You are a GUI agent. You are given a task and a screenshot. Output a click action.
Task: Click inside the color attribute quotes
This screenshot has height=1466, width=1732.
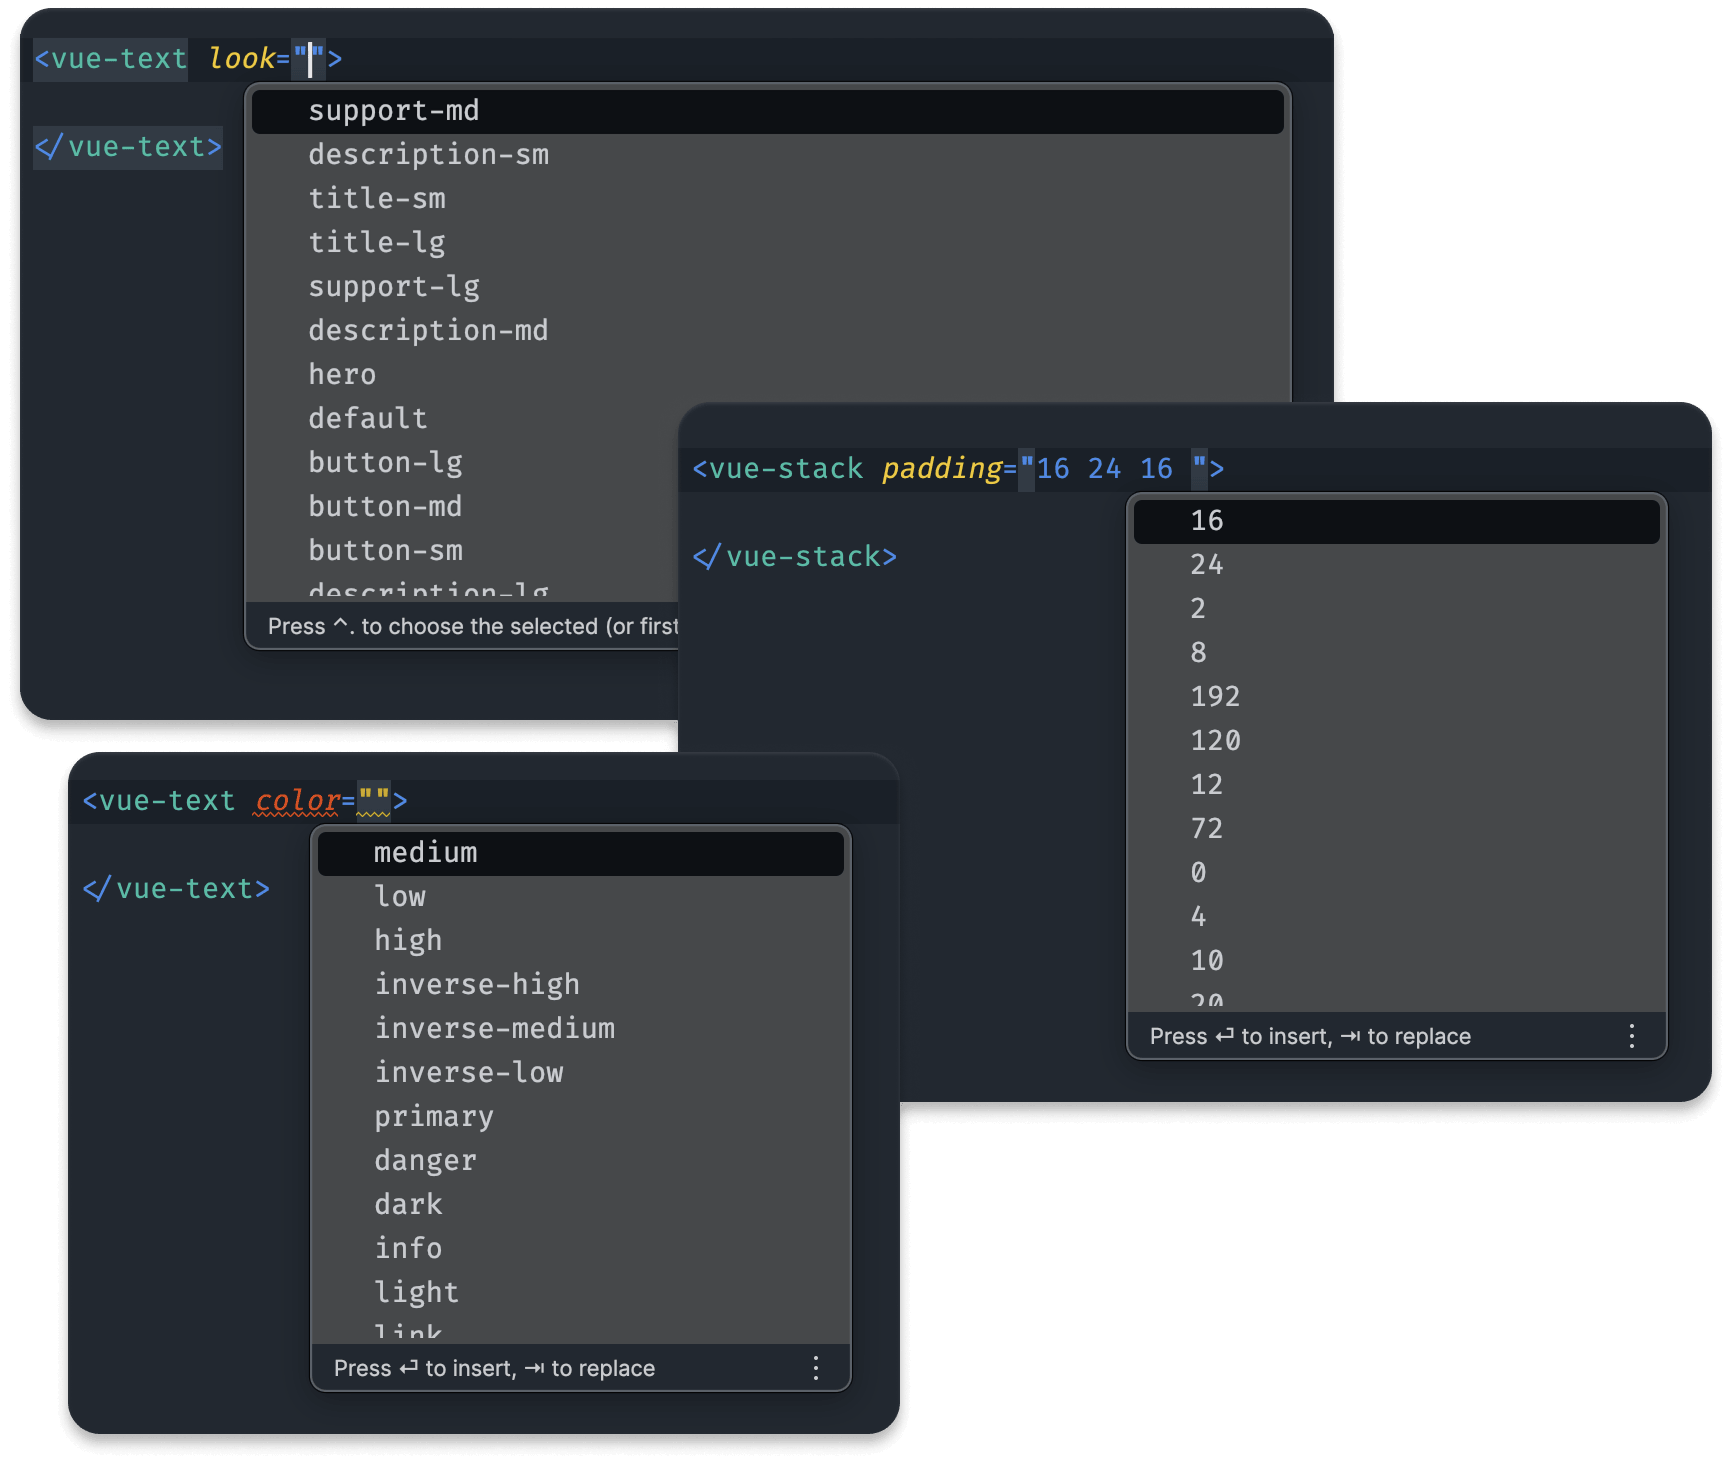[374, 801]
